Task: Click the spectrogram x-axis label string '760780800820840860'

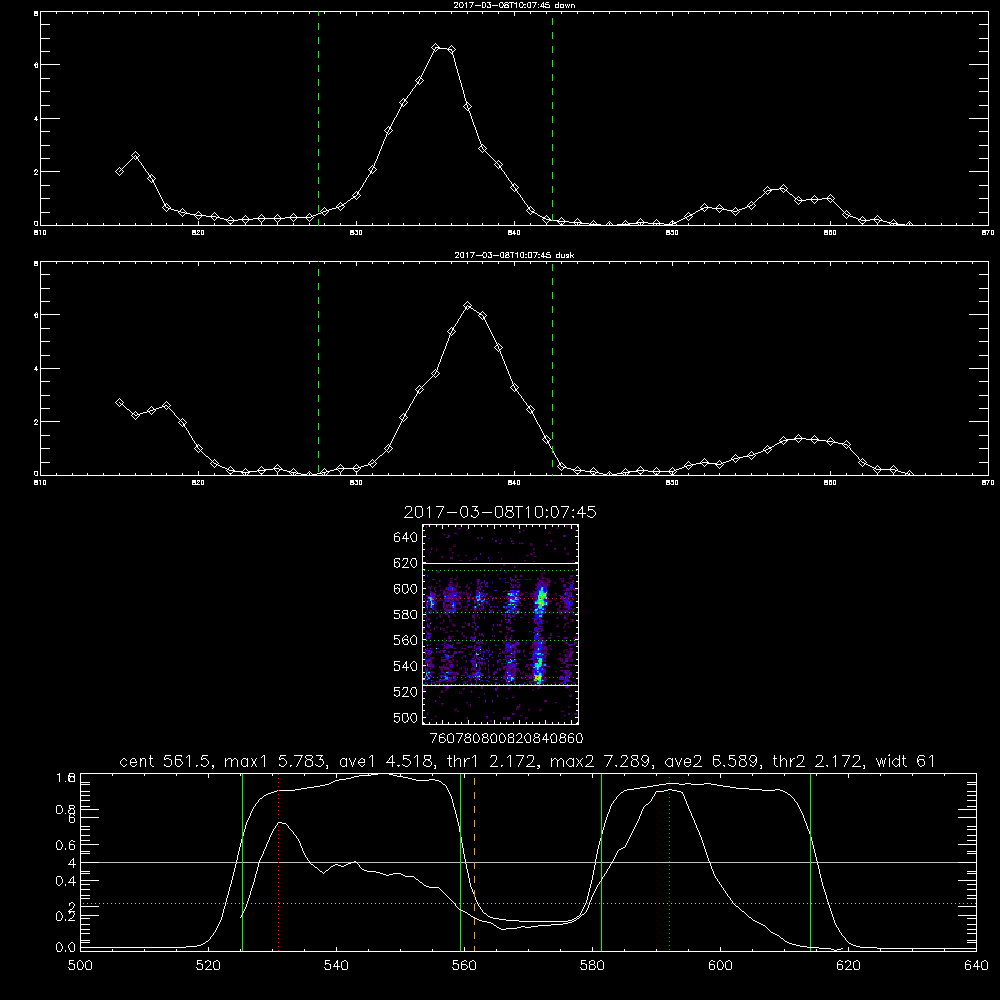Action: (506, 739)
